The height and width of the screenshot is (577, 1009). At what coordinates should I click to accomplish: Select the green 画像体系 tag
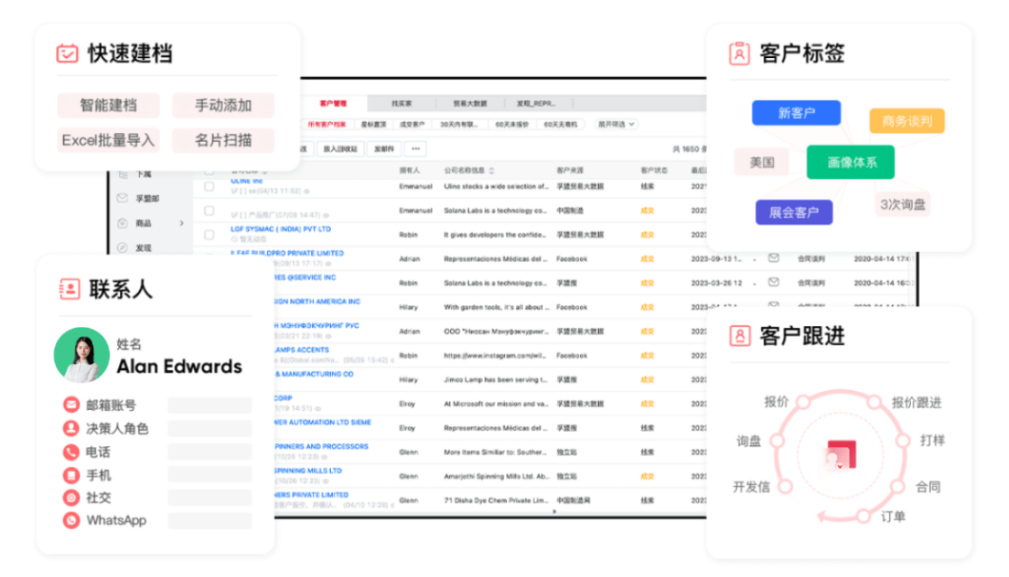[x=851, y=162]
